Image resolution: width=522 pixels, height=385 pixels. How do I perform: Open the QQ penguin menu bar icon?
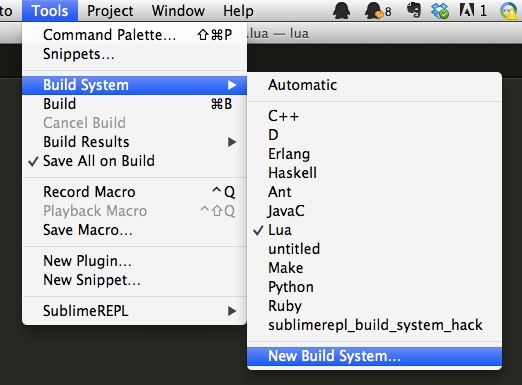341,11
